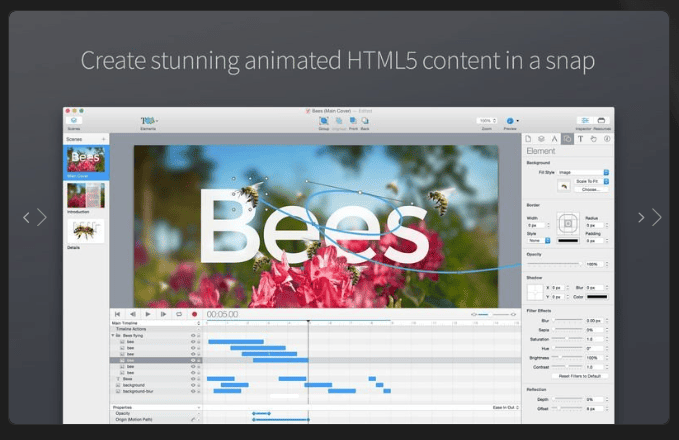The width and height of the screenshot is (679, 440).
Task: Click the border Radius input field
Action: pos(594,225)
